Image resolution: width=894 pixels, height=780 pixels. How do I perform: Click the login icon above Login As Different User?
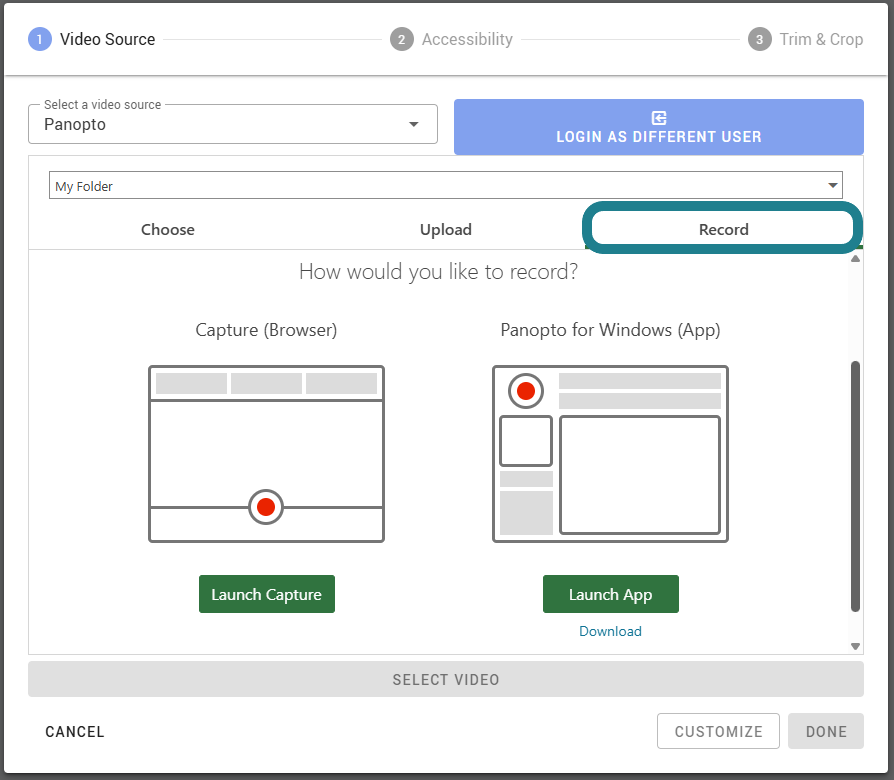659,117
